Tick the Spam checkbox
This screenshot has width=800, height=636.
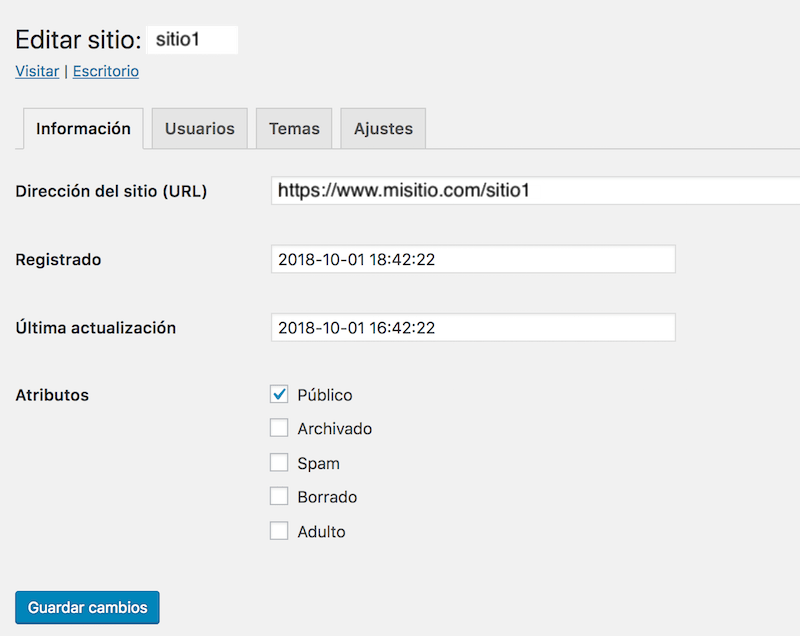tap(279, 463)
